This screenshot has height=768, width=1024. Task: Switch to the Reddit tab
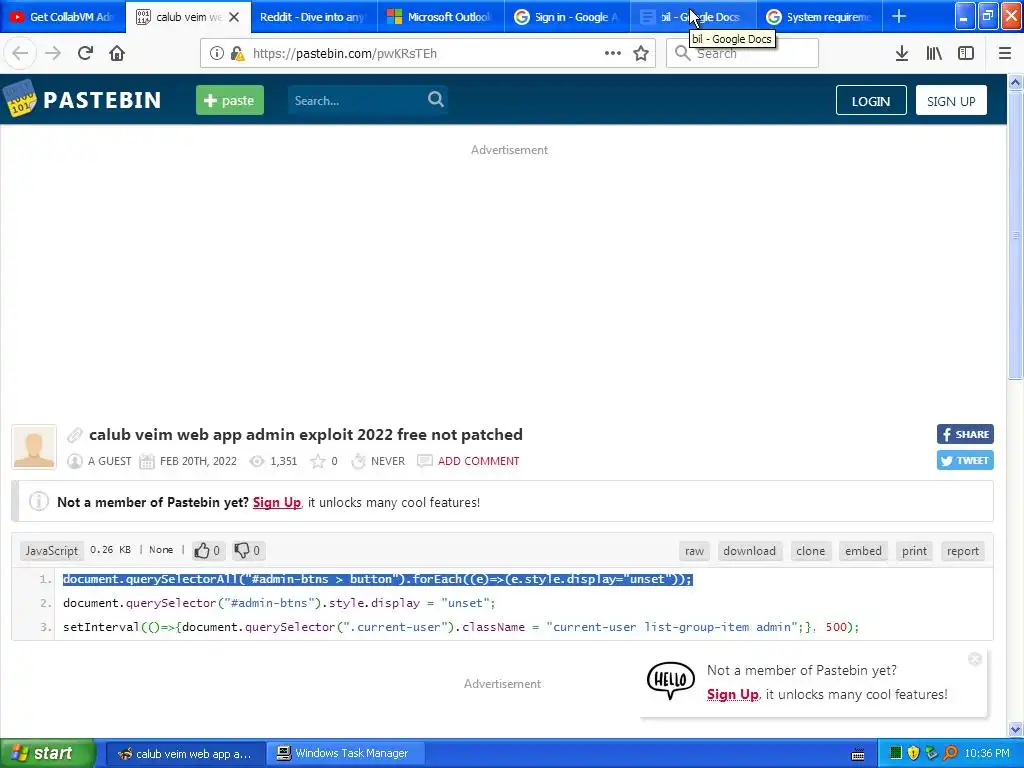click(x=313, y=17)
